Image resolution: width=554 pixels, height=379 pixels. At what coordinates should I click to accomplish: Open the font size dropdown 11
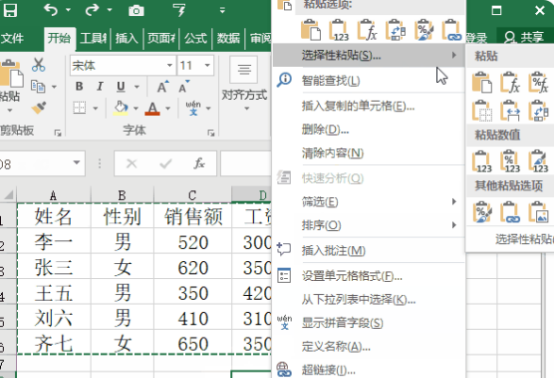coord(207,65)
